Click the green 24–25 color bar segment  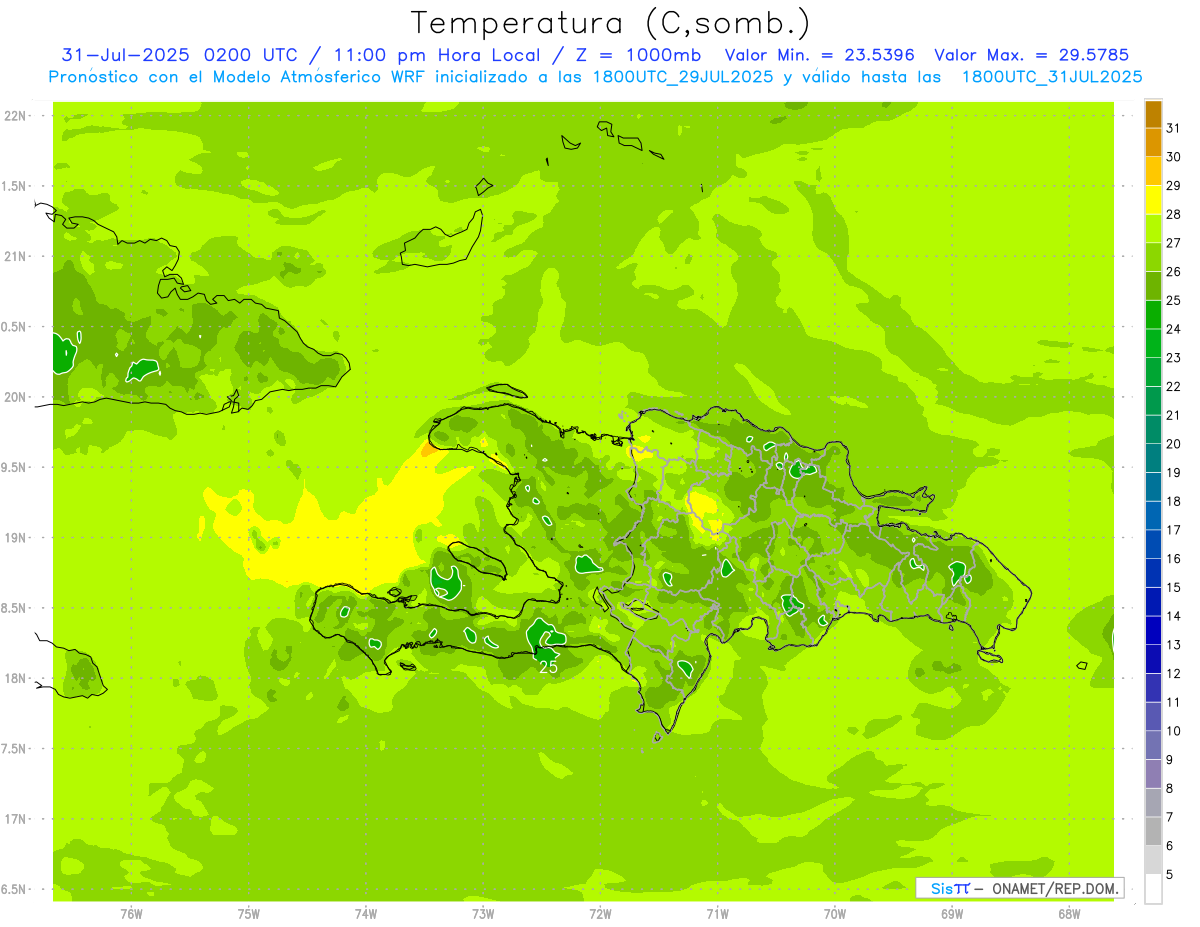(1153, 314)
